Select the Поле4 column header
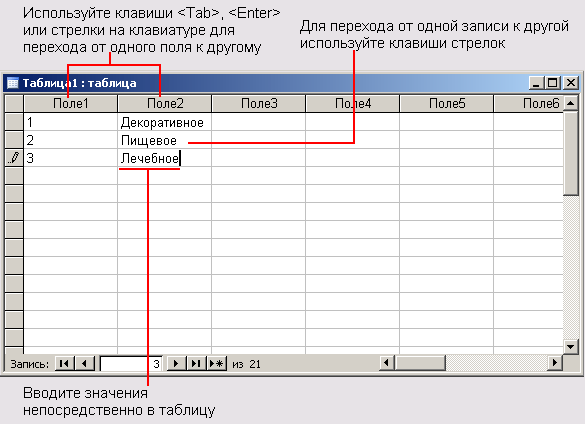 pos(353,103)
